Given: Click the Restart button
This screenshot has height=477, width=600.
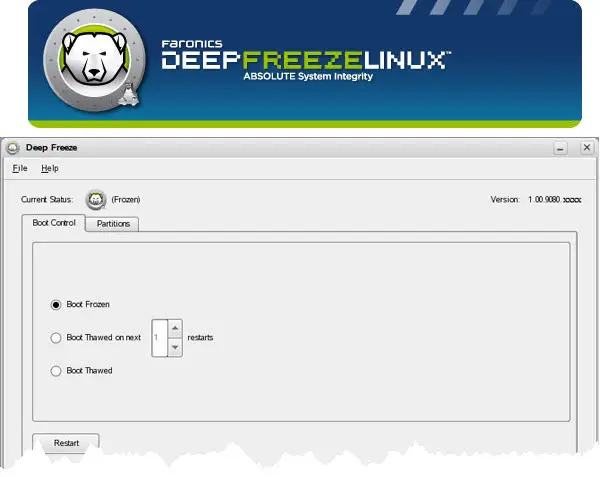Looking at the screenshot, I should pos(66,443).
